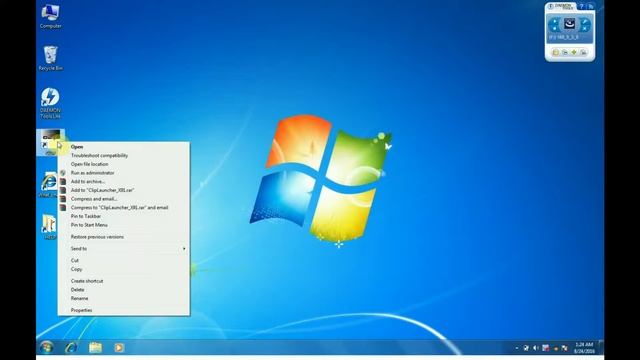Click the gadget virtual drive disc image
This screenshot has height=360, width=640.
(x=569, y=24)
